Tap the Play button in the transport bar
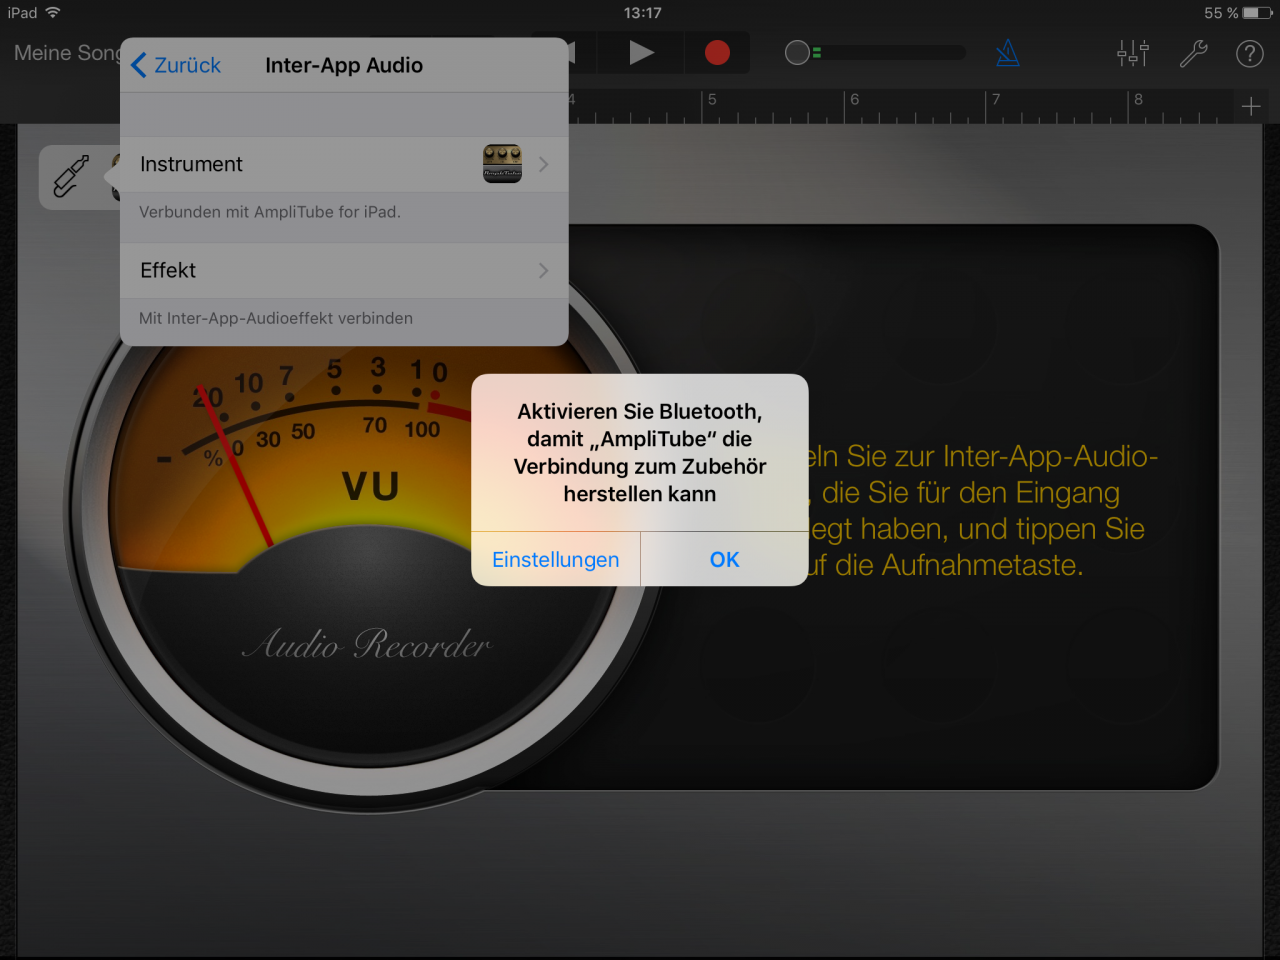The image size is (1280, 960). pos(641,53)
